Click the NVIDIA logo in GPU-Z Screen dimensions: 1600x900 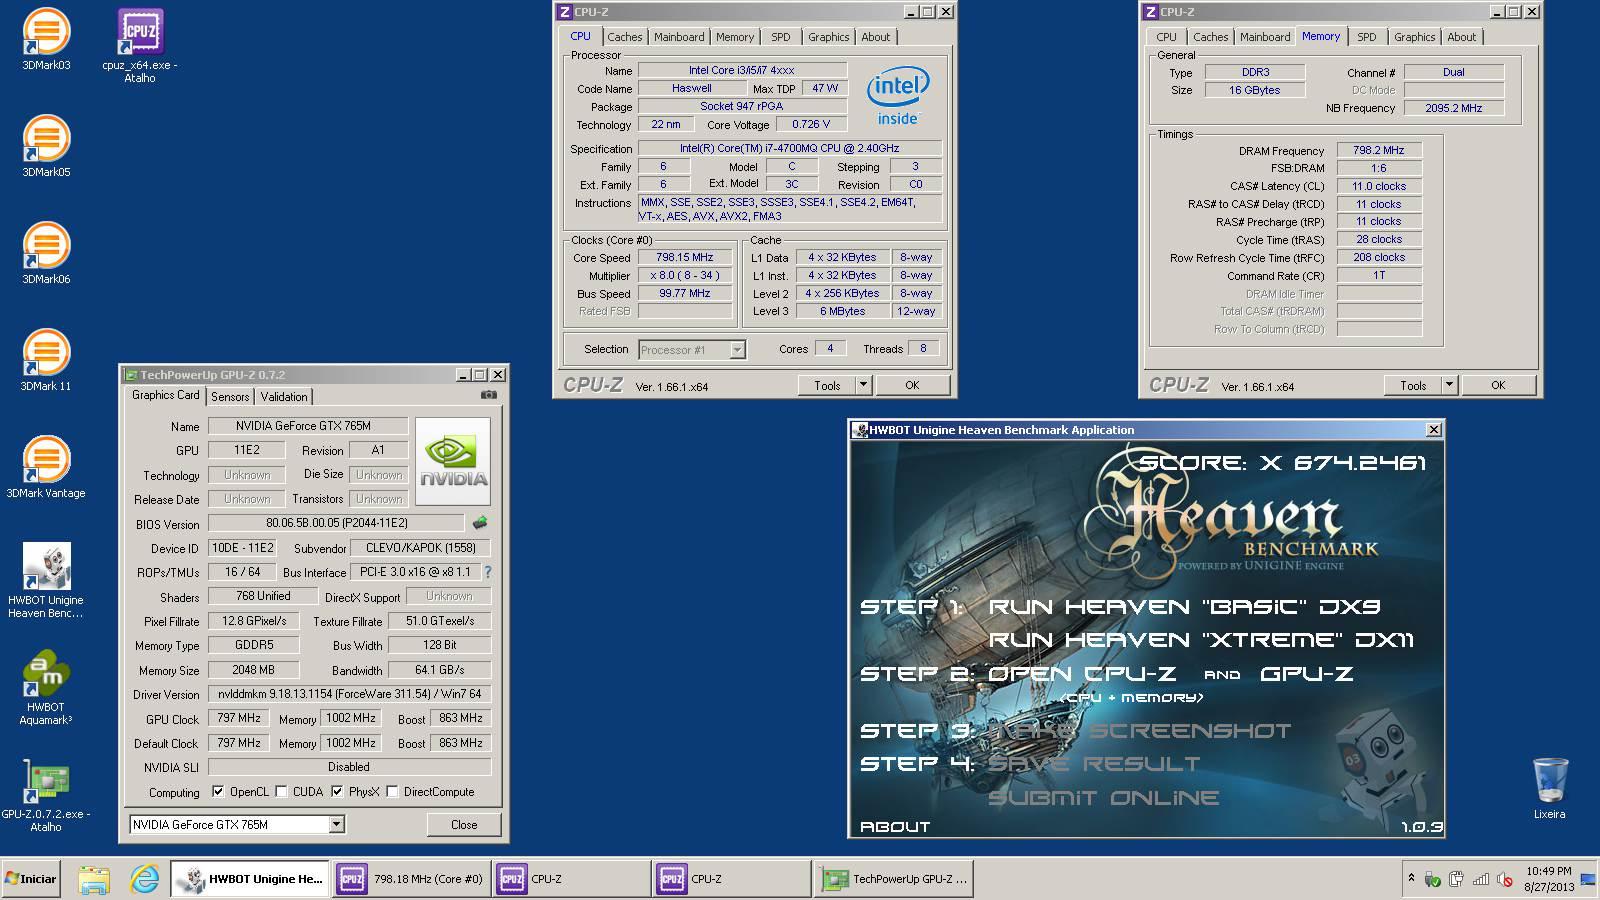(453, 461)
